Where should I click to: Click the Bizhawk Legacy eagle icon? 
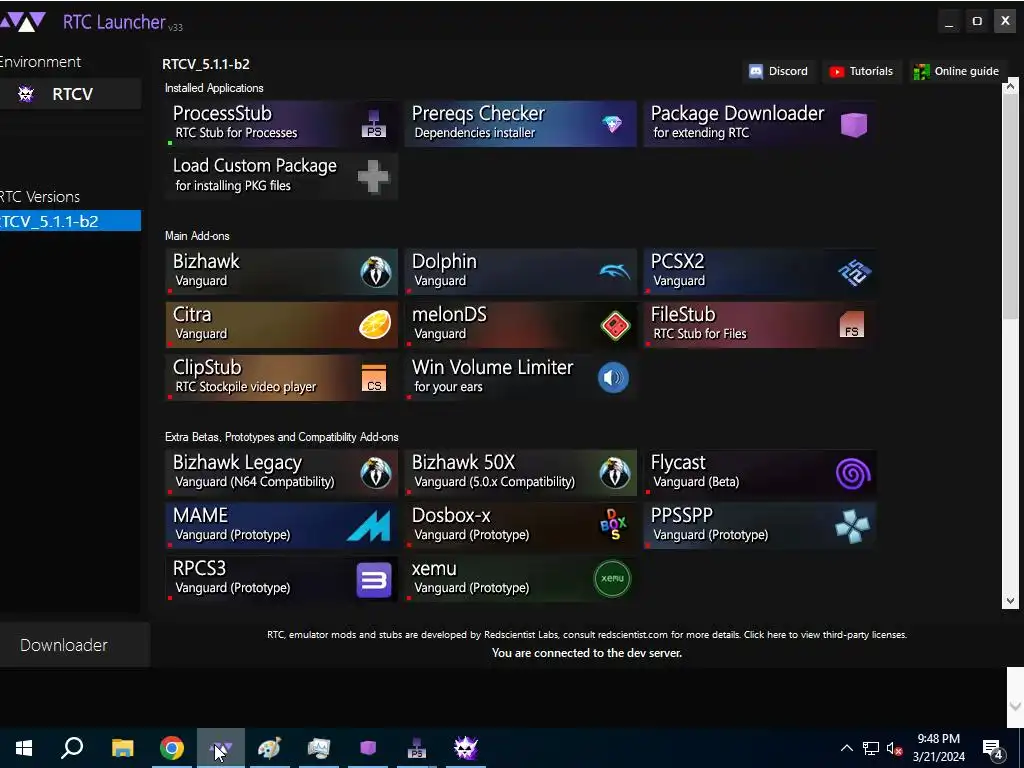coord(376,473)
